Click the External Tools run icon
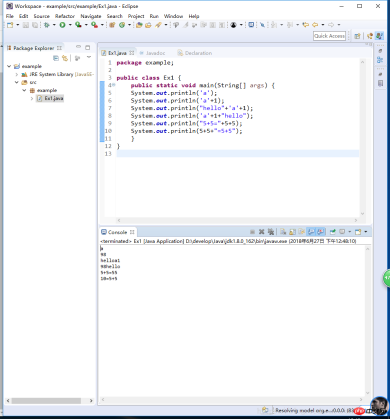390x419 pixels. (95, 25)
